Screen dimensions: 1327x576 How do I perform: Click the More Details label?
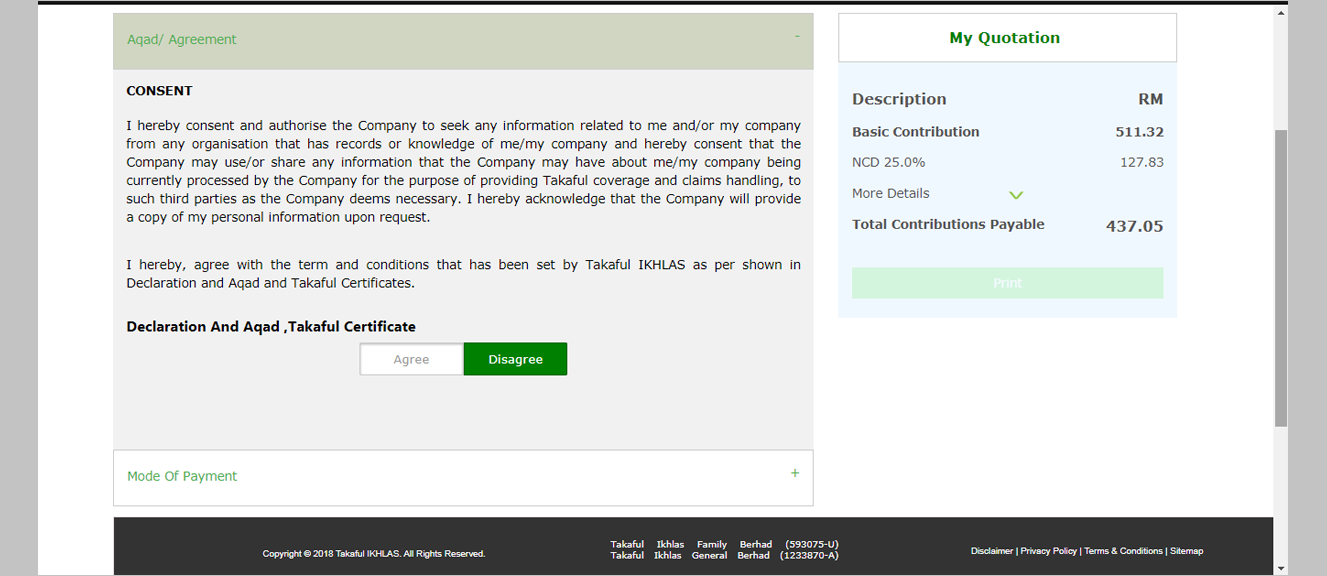(x=890, y=193)
